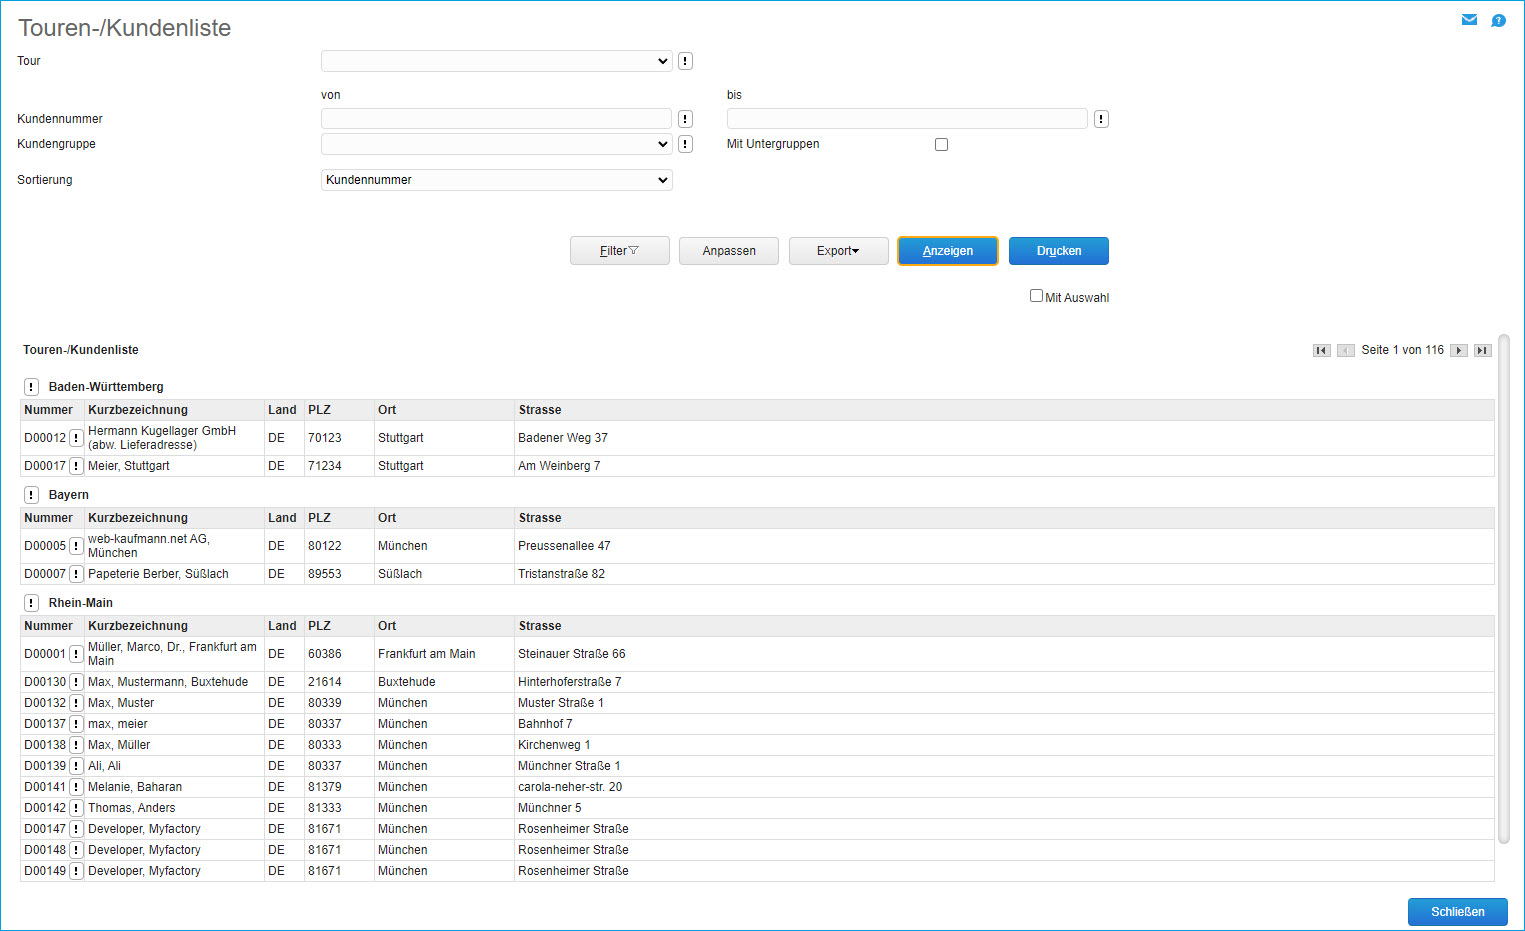Open info icon for customer D00148
Viewport: 1525px width, 931px height.
pyautogui.click(x=76, y=850)
